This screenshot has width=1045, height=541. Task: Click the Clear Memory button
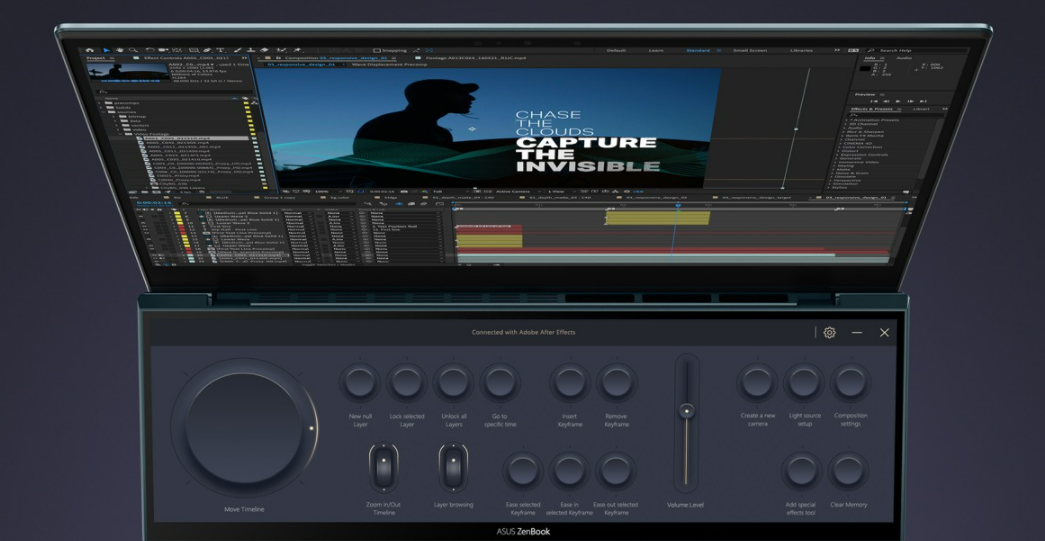click(848, 470)
